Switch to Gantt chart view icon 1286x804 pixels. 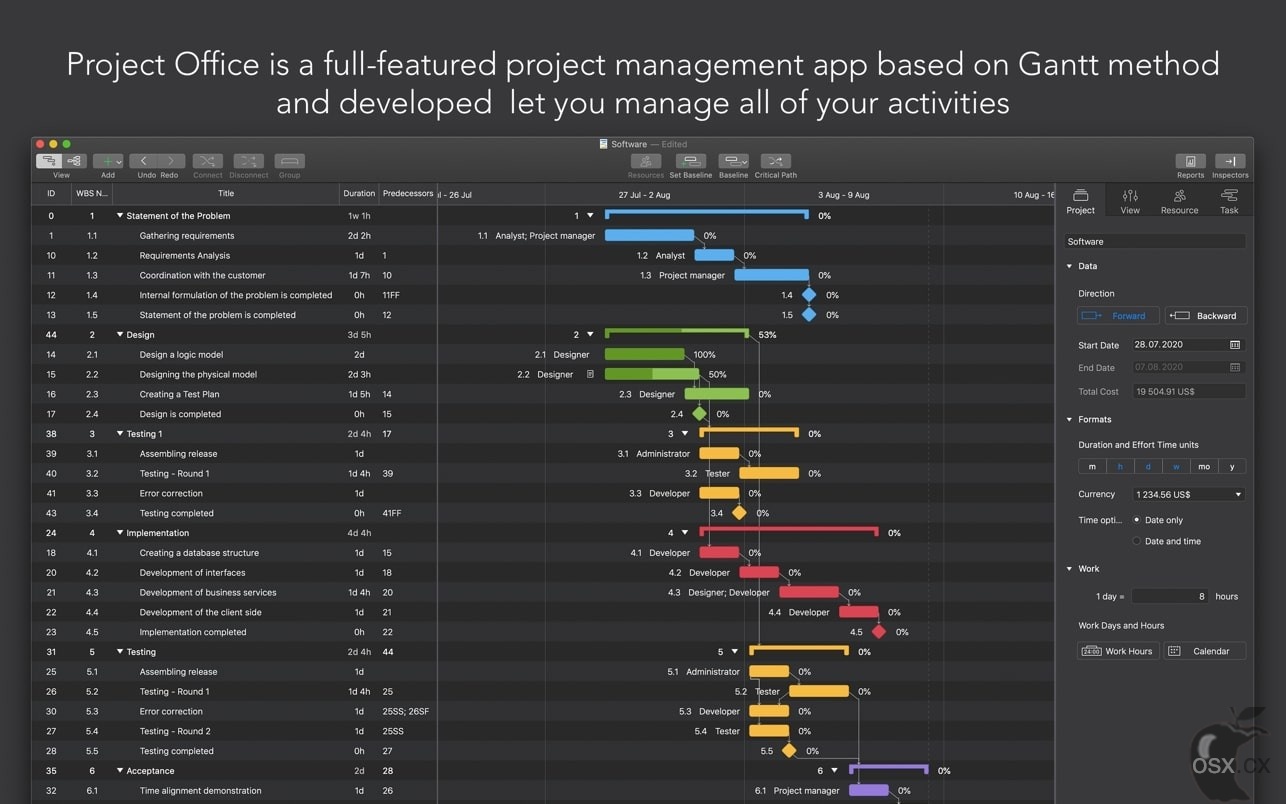pos(48,161)
